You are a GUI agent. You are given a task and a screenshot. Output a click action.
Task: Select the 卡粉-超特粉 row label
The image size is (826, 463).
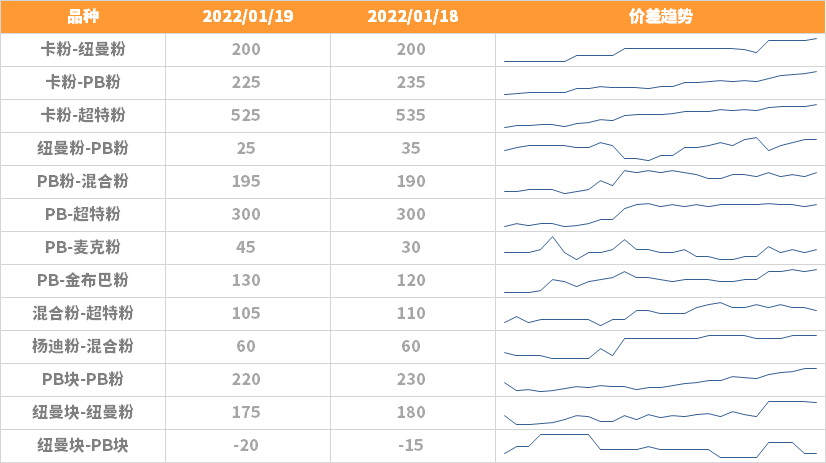pos(83,115)
